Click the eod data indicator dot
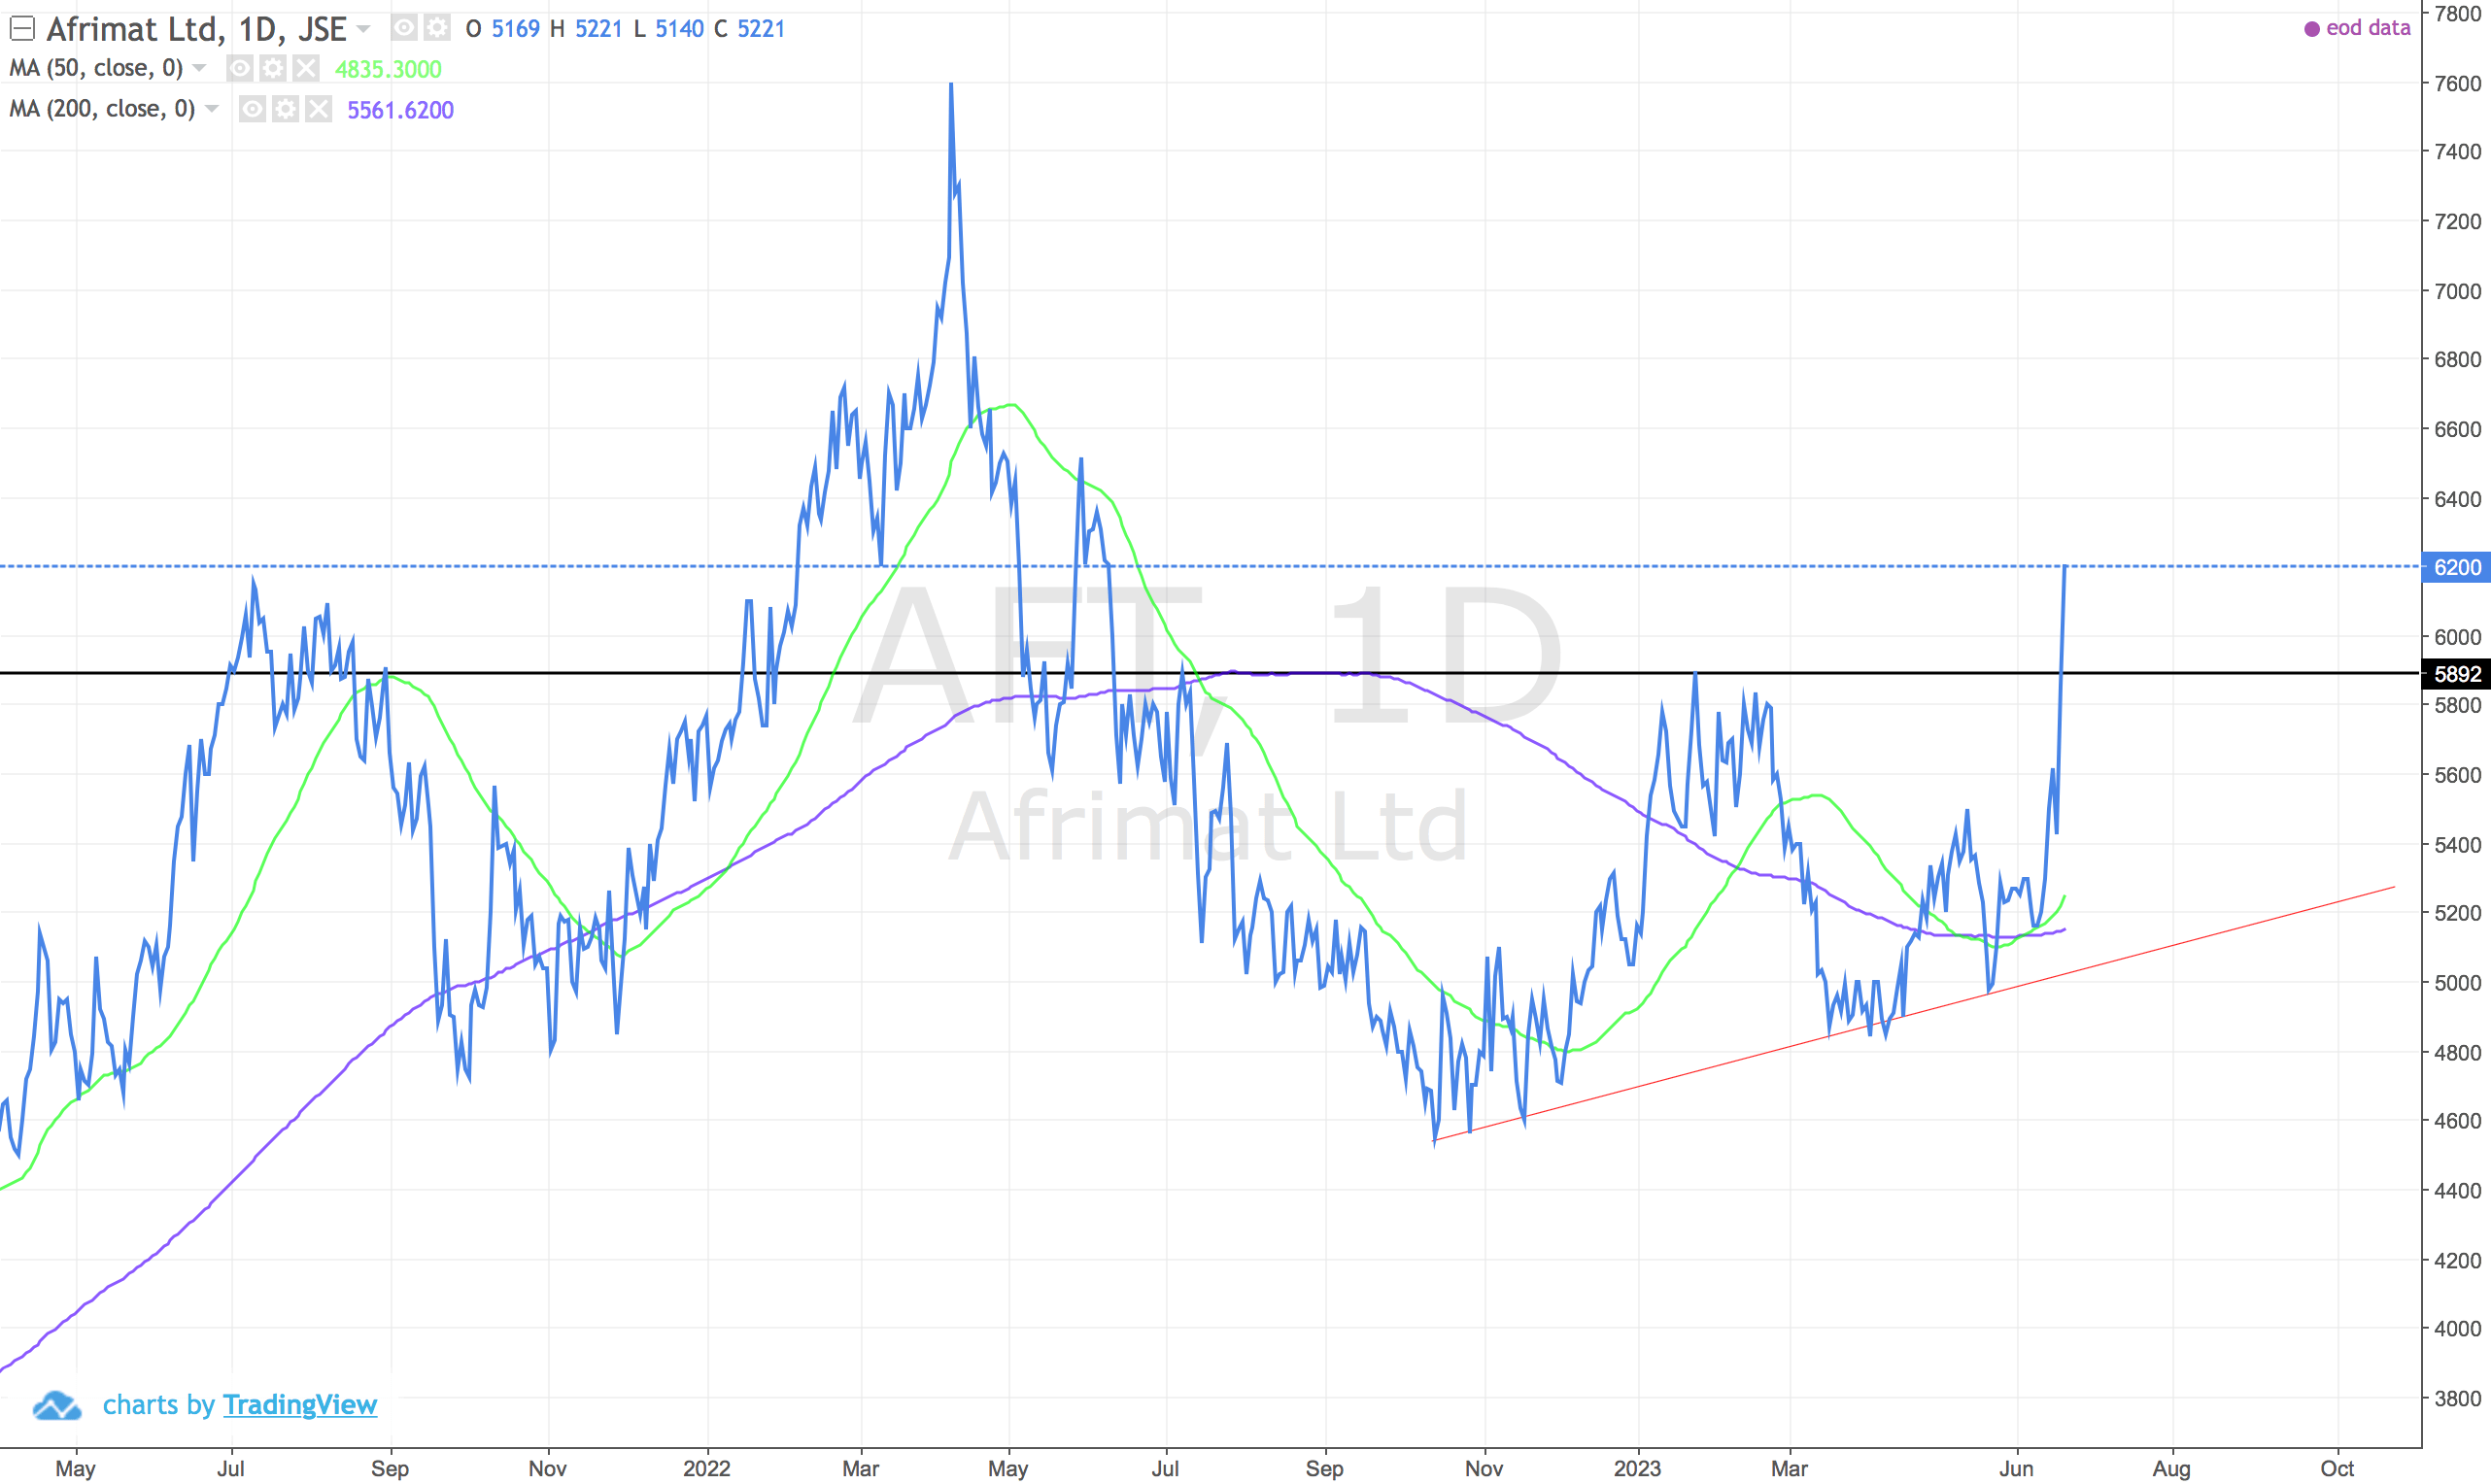Viewport: 2491px width, 1484px height. coord(2312,29)
